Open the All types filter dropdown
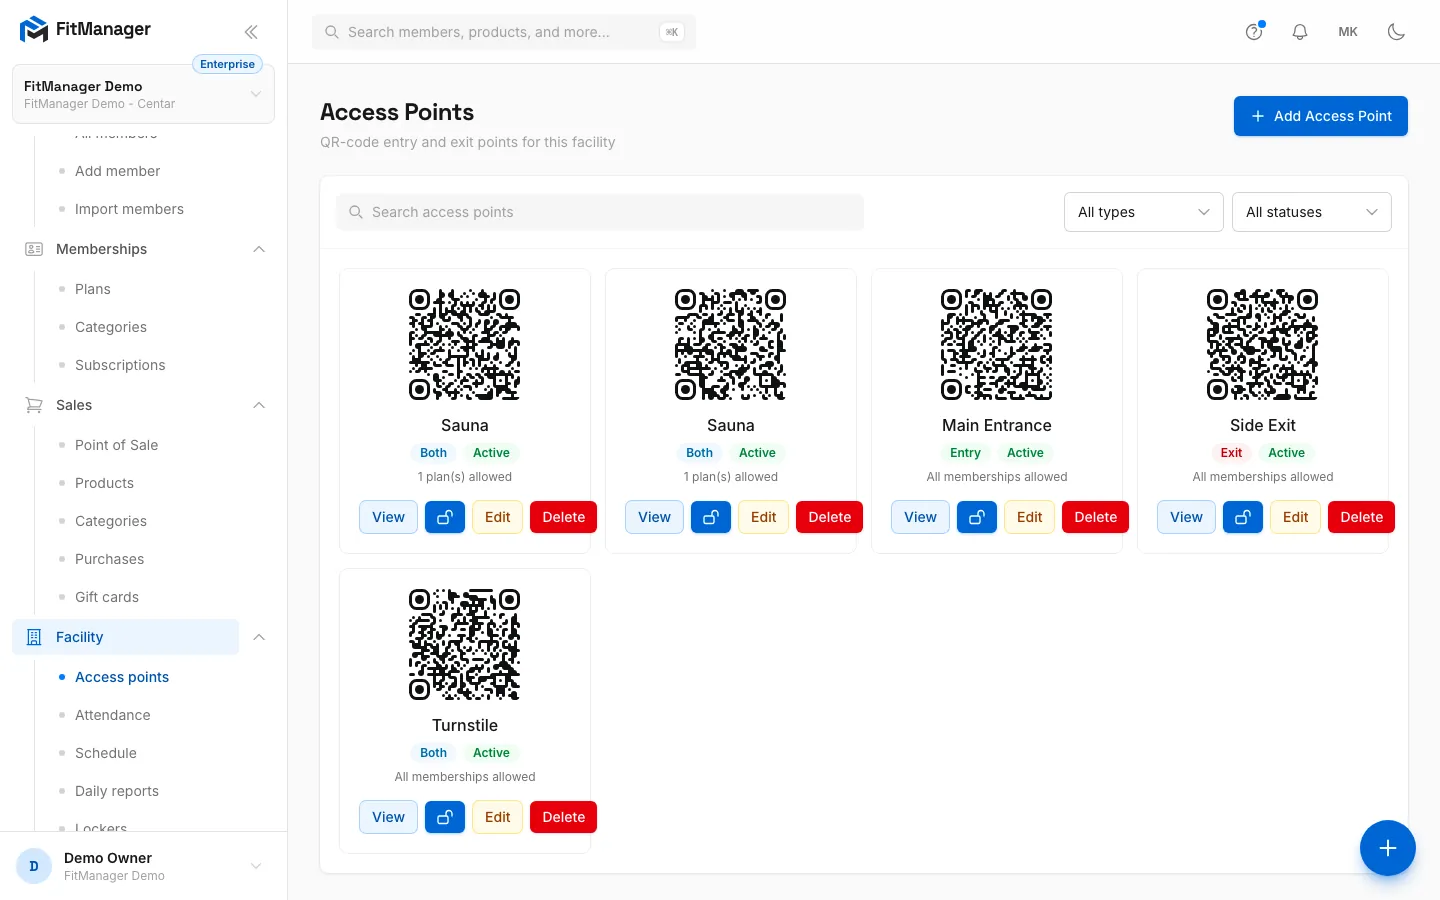The width and height of the screenshot is (1440, 900). pos(1144,212)
